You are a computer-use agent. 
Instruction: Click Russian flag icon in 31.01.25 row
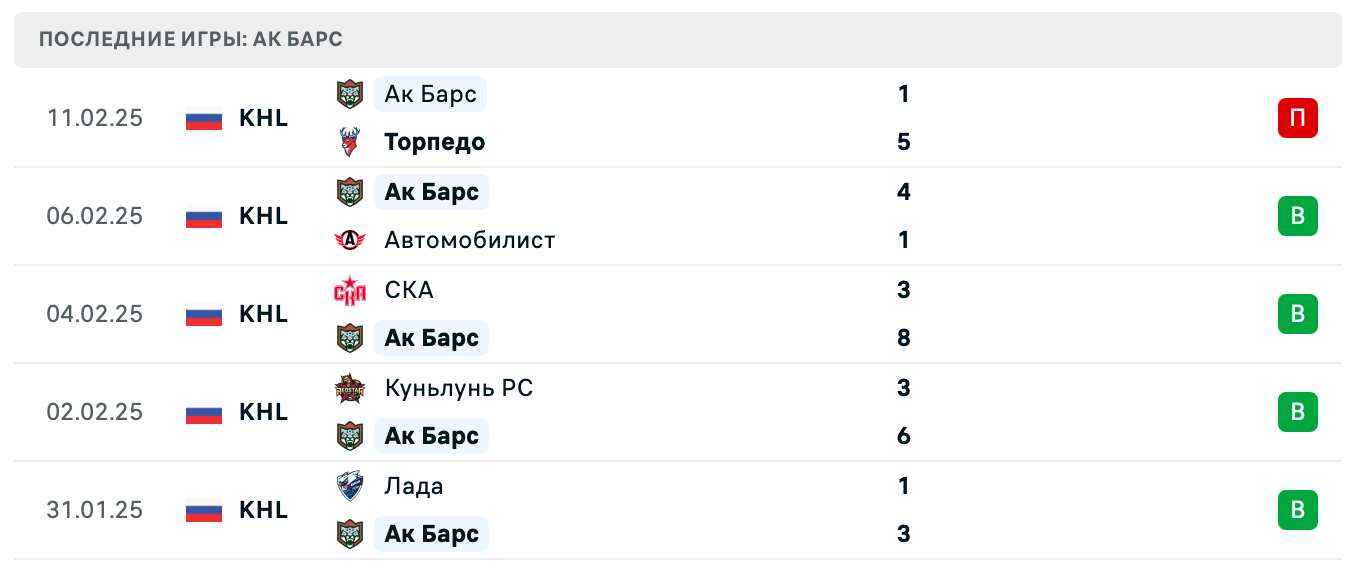coord(204,510)
